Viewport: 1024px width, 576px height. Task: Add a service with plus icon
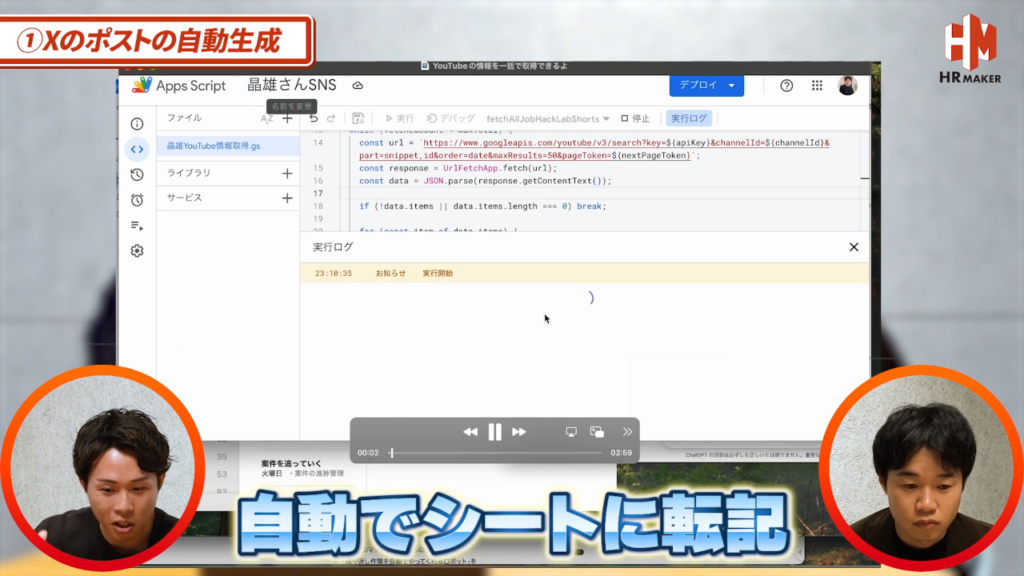point(287,198)
